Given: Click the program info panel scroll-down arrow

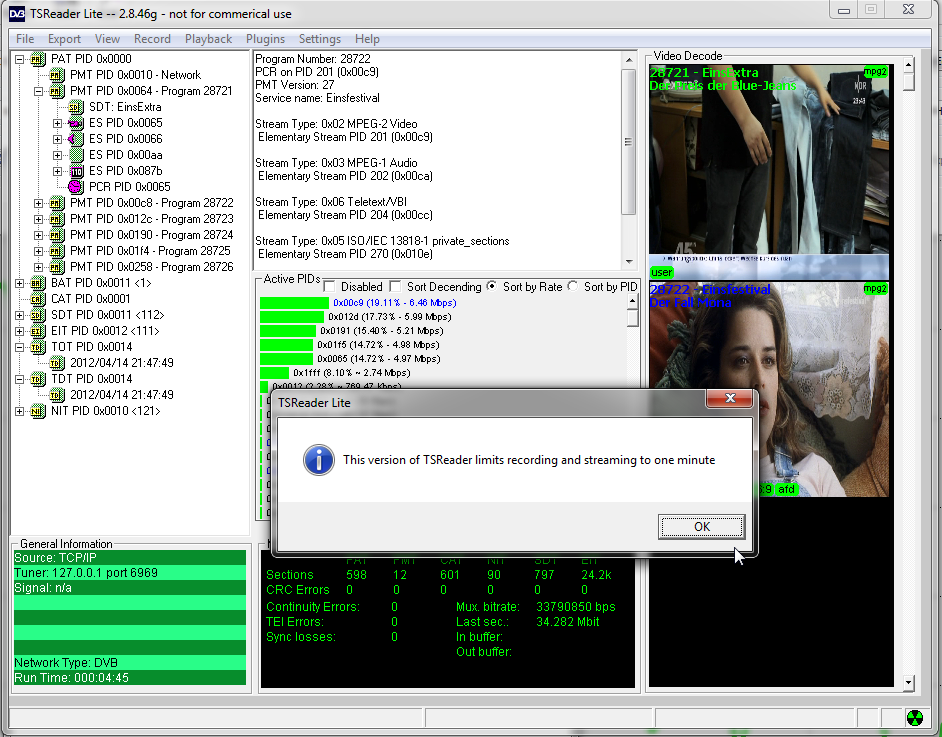Looking at the screenshot, I should [628, 262].
